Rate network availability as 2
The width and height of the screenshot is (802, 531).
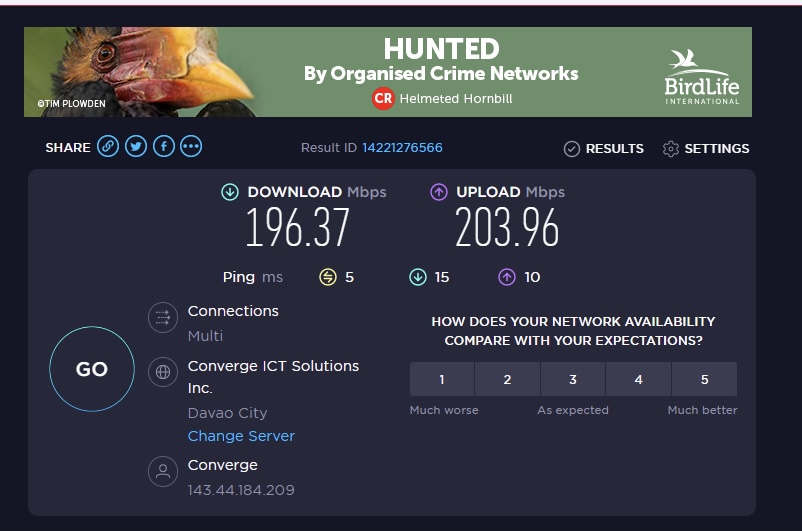[507, 379]
